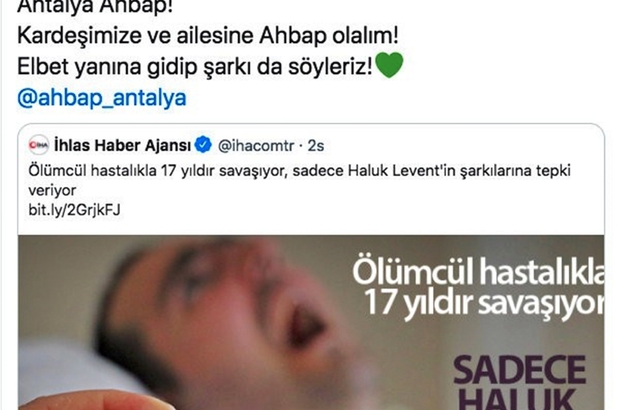Click the quoted tweet text about Haluk Levent
This screenshot has width=620, height=410.
pos(299,180)
